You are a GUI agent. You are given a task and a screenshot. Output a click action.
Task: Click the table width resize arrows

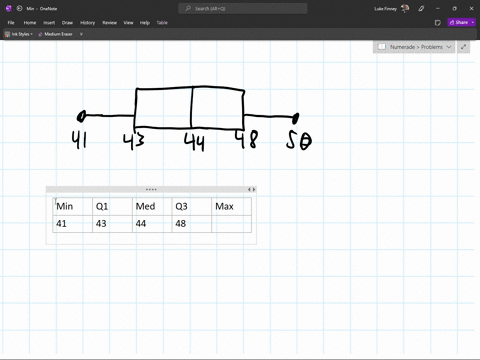click(x=251, y=189)
